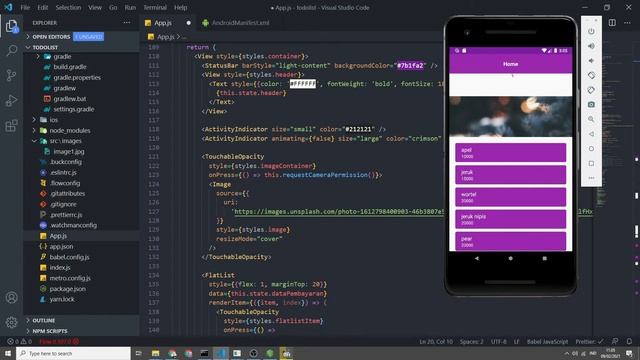Open the Help menu

[180, 7]
